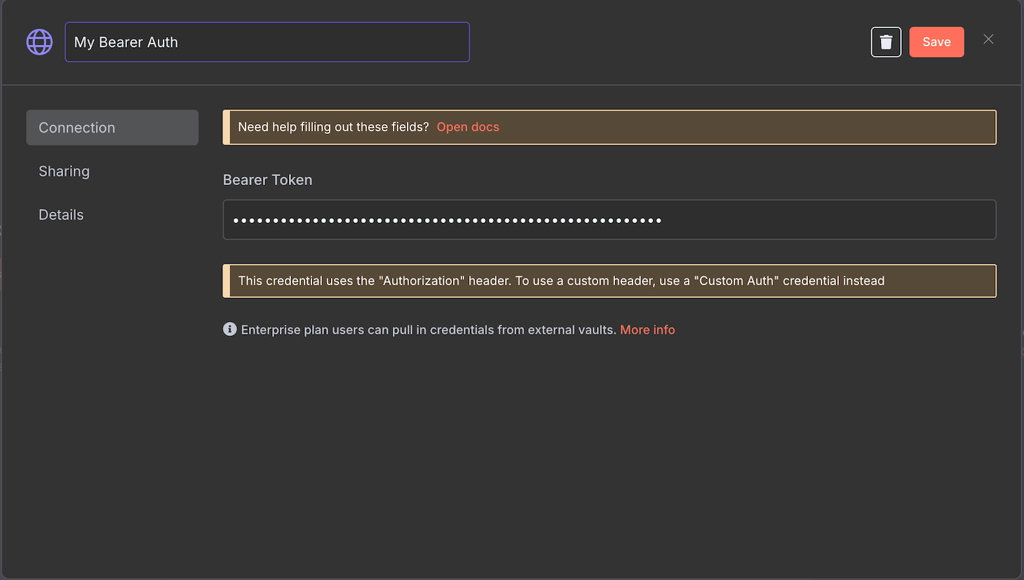The height and width of the screenshot is (580, 1024).
Task: Delete credential with the trash icon
Action: click(x=886, y=42)
